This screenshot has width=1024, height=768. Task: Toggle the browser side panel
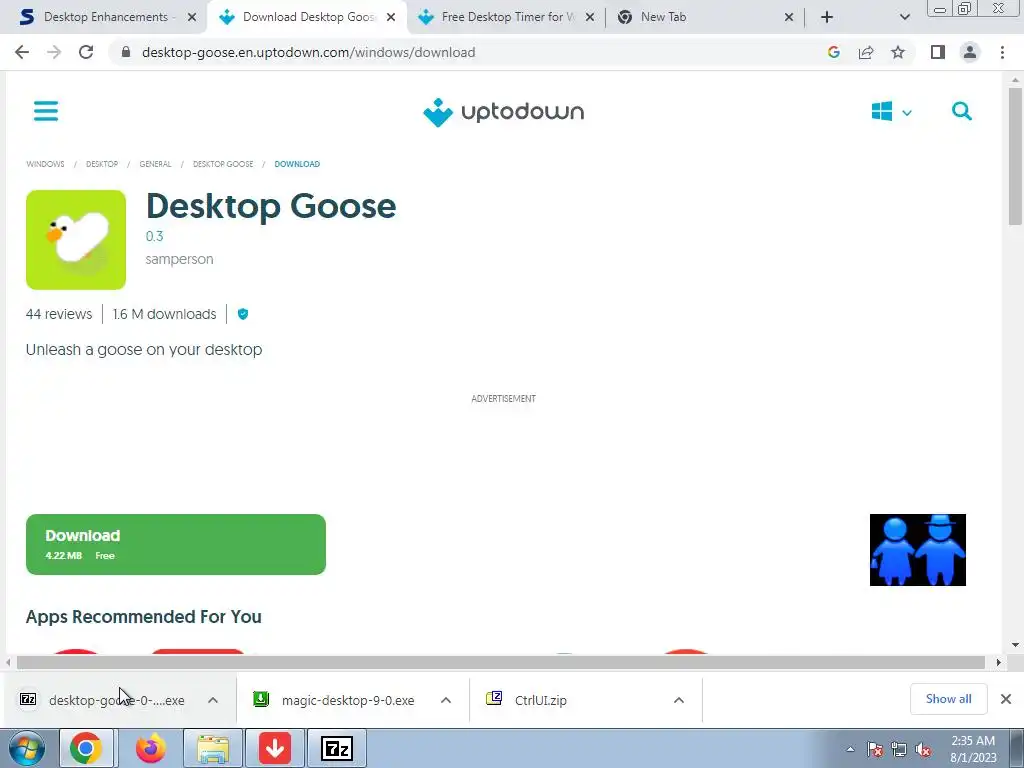(x=938, y=52)
